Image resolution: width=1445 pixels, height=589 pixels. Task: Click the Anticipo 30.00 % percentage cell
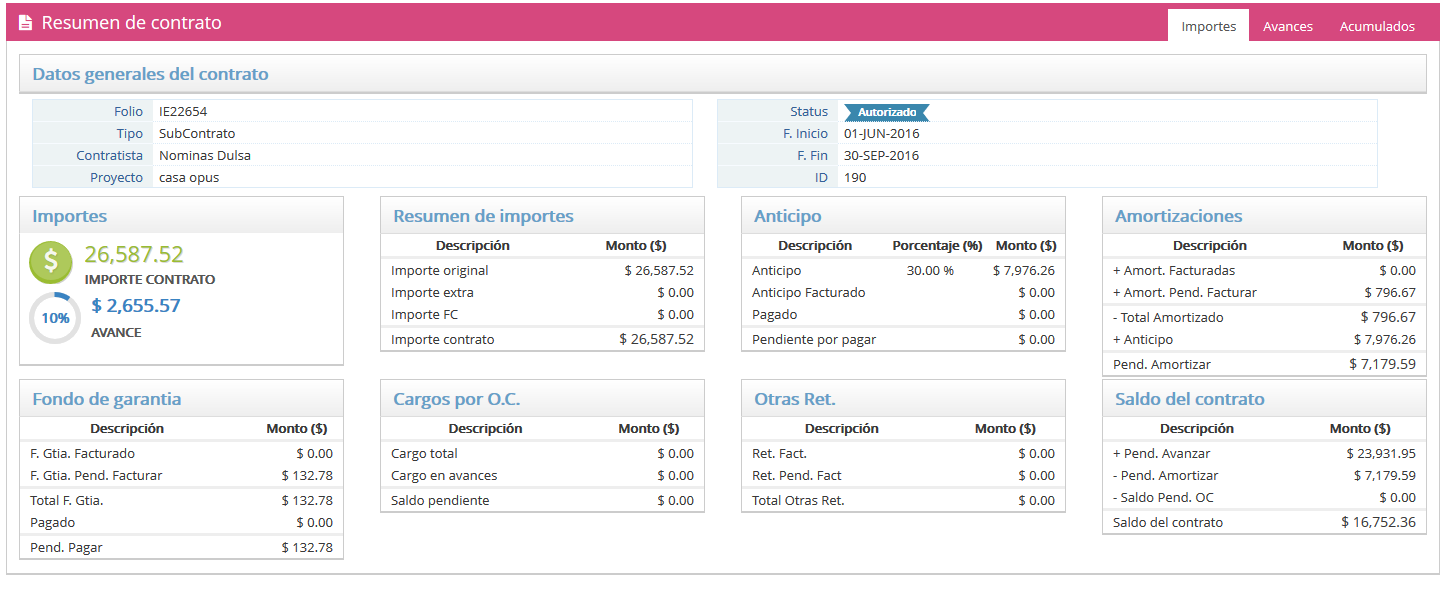click(x=930, y=270)
